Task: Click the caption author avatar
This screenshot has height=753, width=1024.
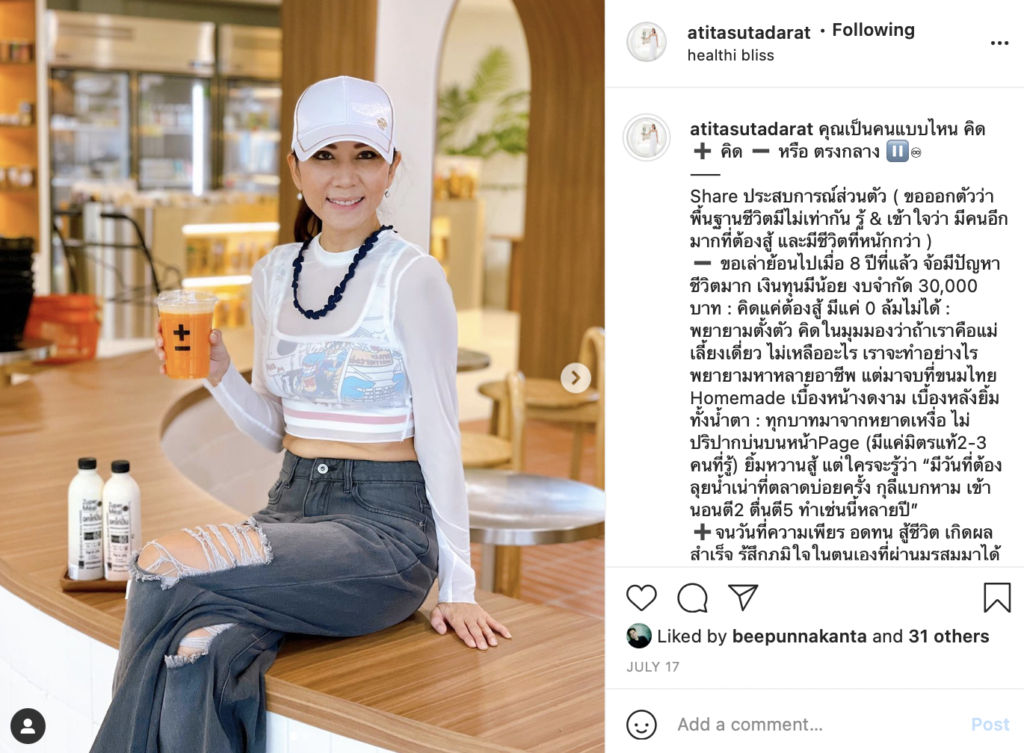Action: click(x=647, y=137)
